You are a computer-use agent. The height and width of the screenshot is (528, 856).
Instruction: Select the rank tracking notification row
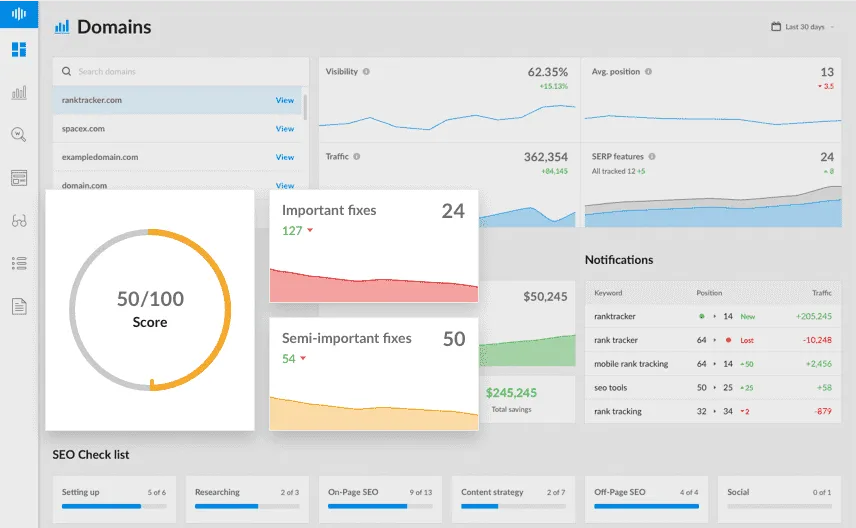[x=713, y=411]
